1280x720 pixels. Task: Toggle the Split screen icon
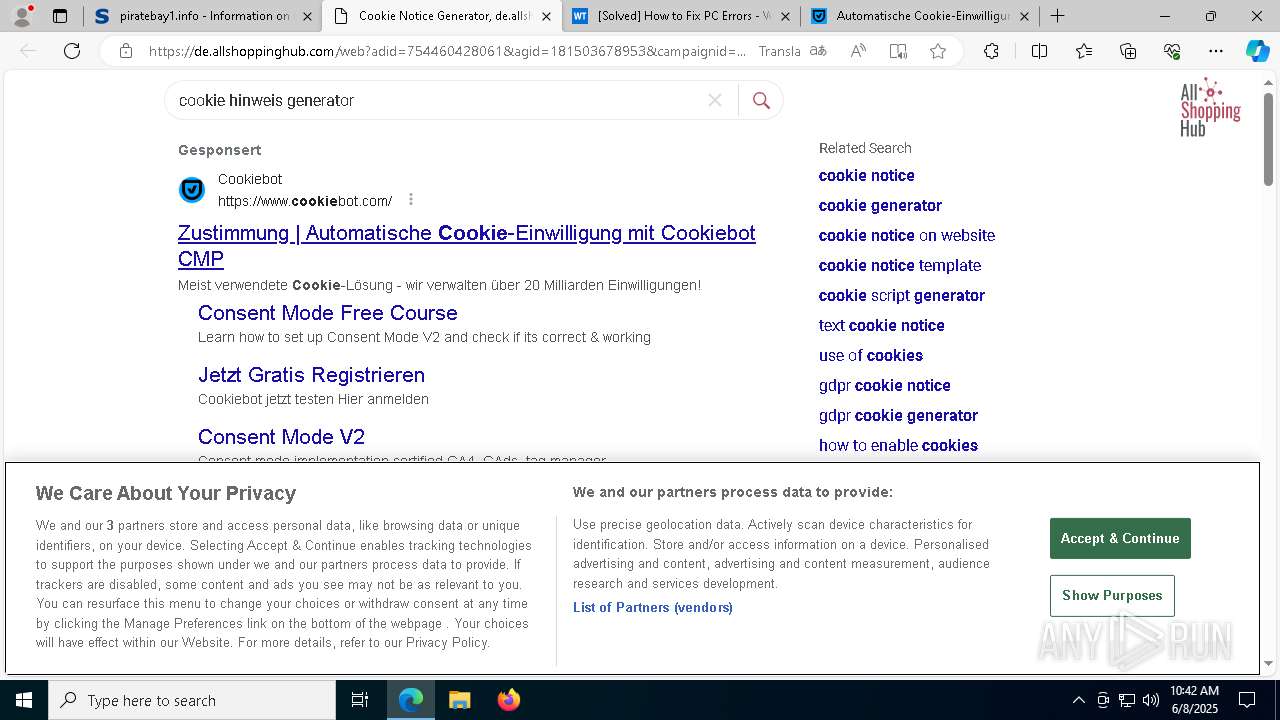point(1039,51)
